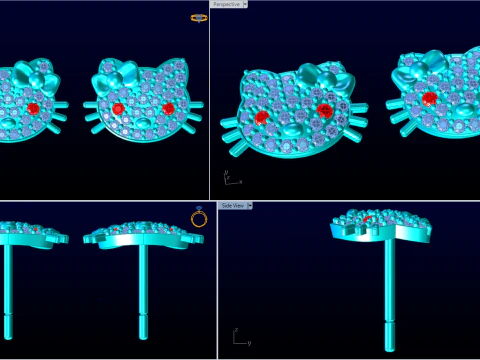Click the top-down ring orientation icon
This screenshot has width=480, height=360.
click(x=199, y=18)
